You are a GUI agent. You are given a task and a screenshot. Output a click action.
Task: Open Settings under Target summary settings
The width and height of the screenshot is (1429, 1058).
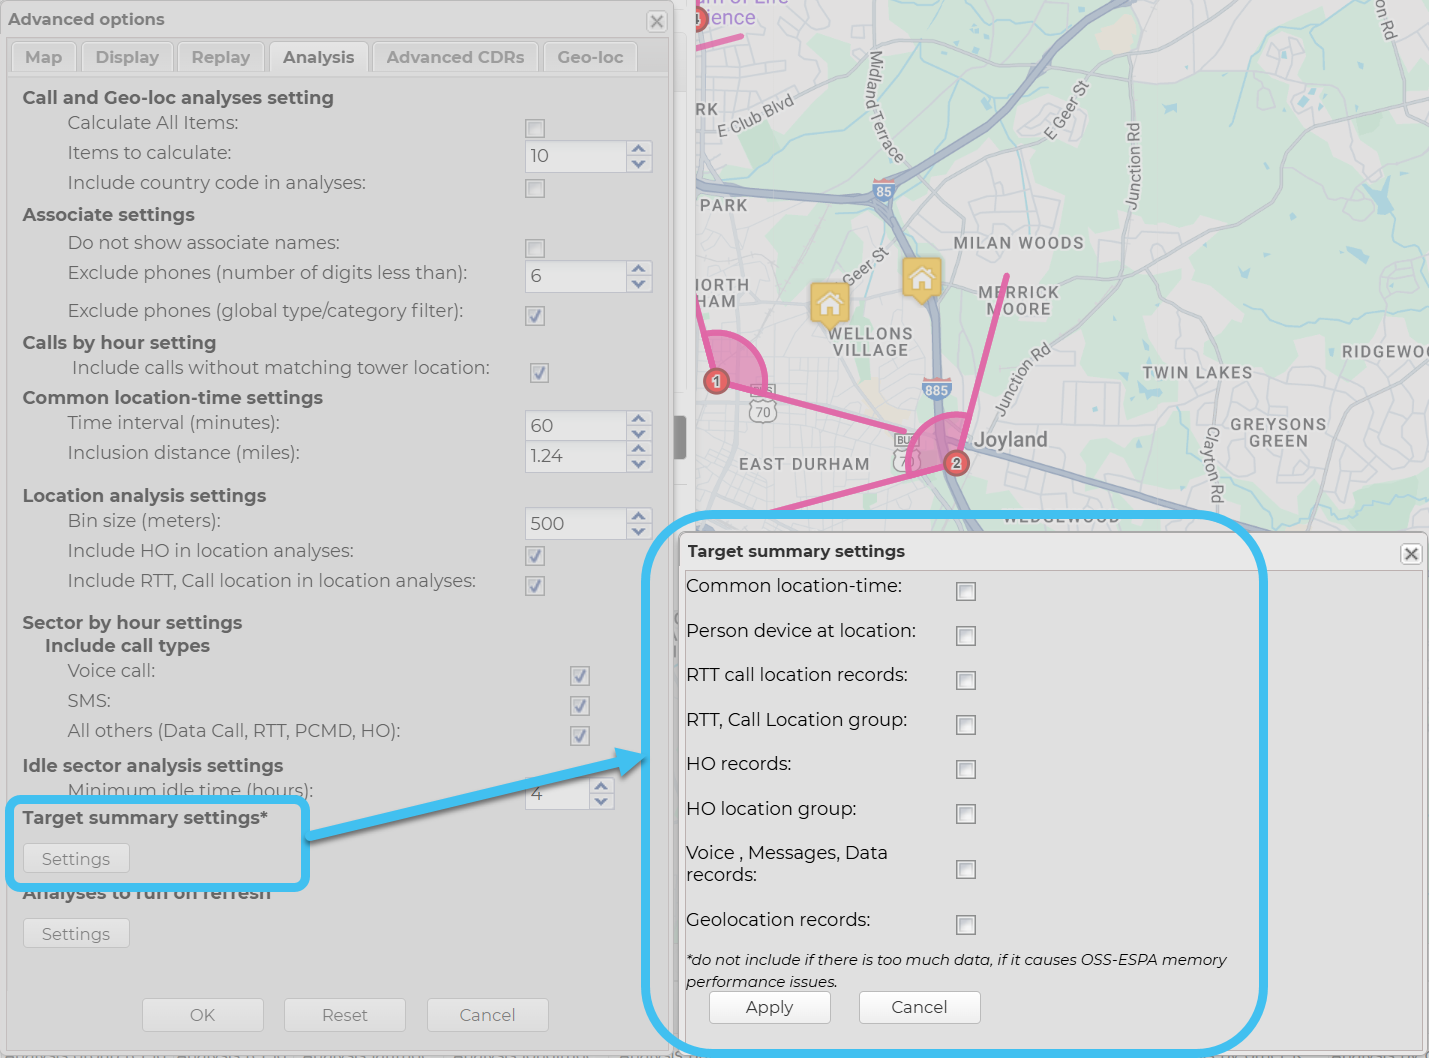[x=76, y=859]
